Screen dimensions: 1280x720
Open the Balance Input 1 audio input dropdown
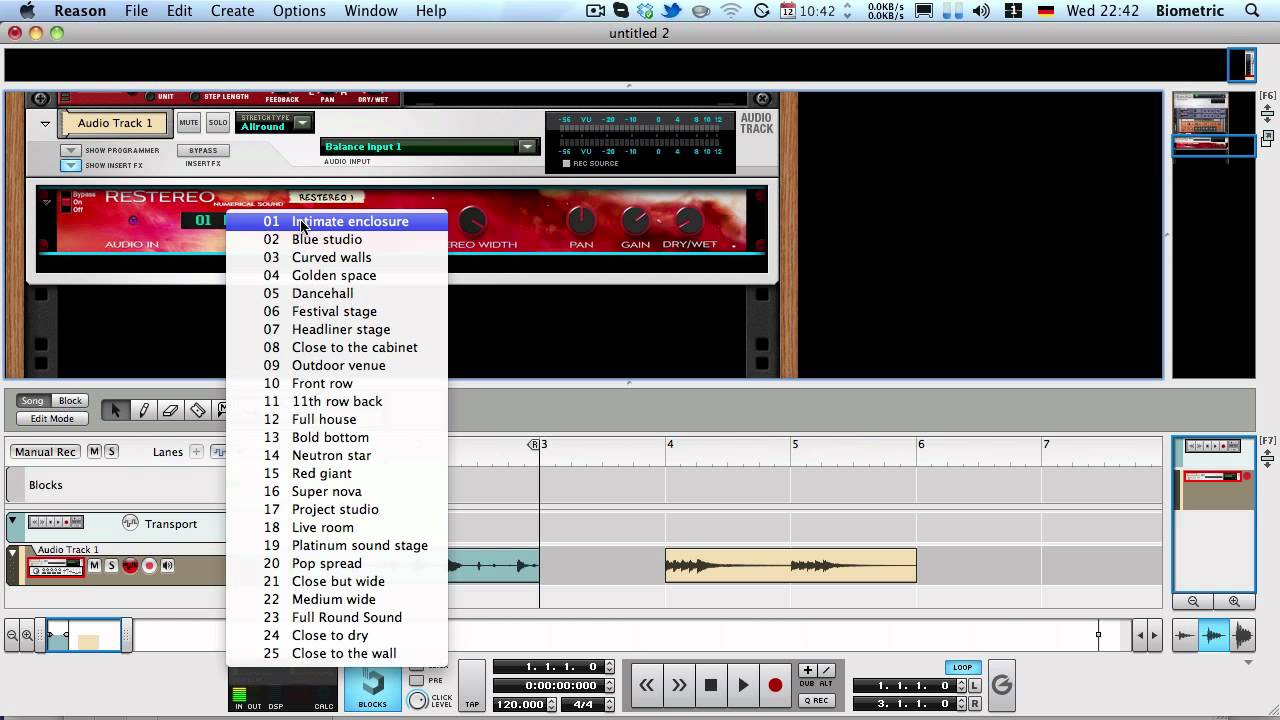(527, 147)
